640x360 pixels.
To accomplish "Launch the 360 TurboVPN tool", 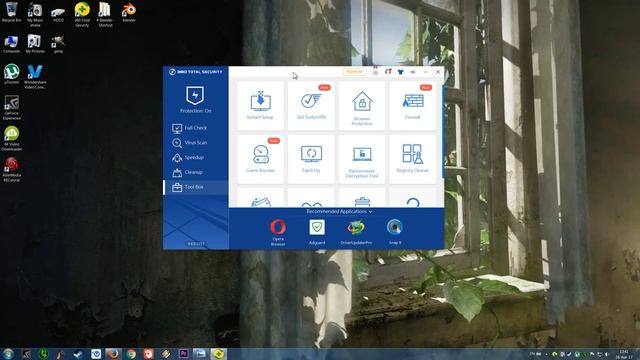I will [x=311, y=106].
